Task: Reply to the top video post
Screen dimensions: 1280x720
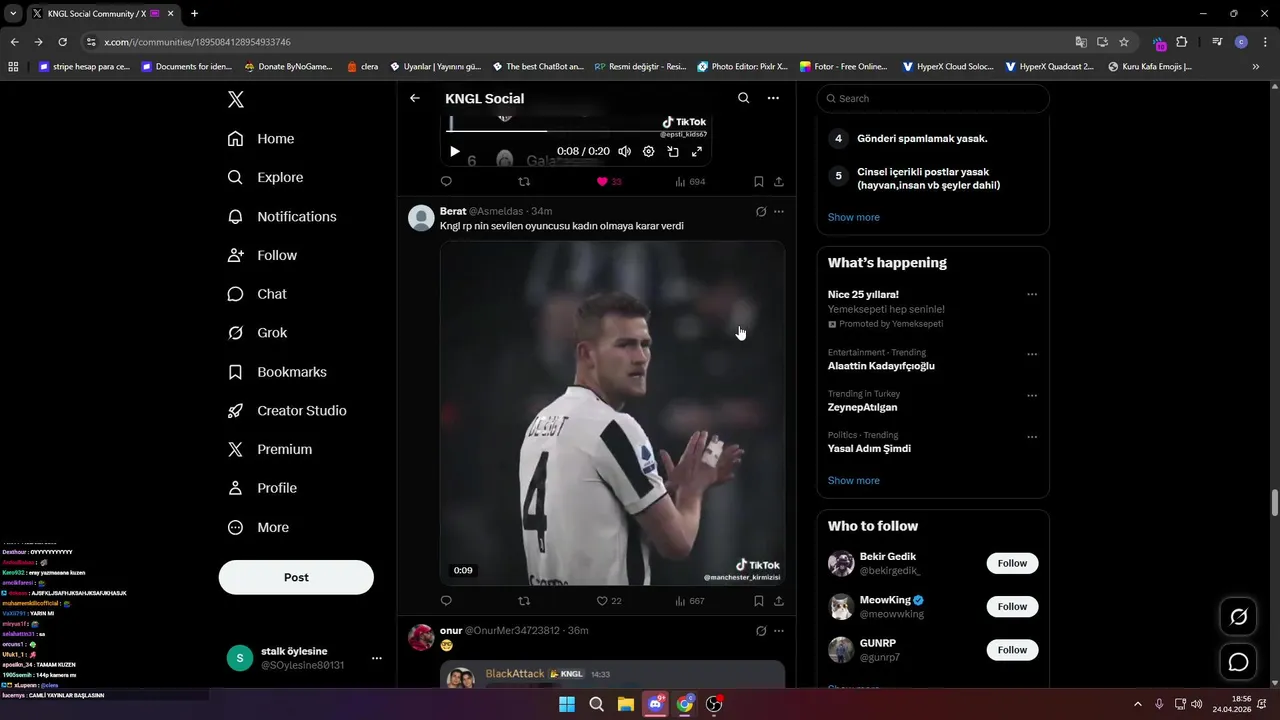Action: click(446, 182)
